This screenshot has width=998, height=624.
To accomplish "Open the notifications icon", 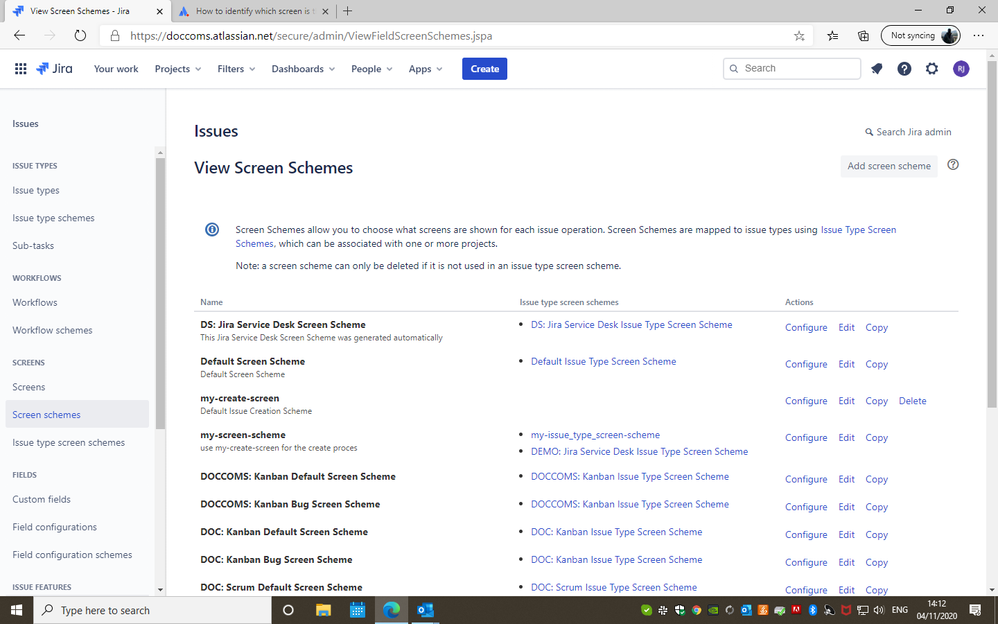I will [876, 69].
